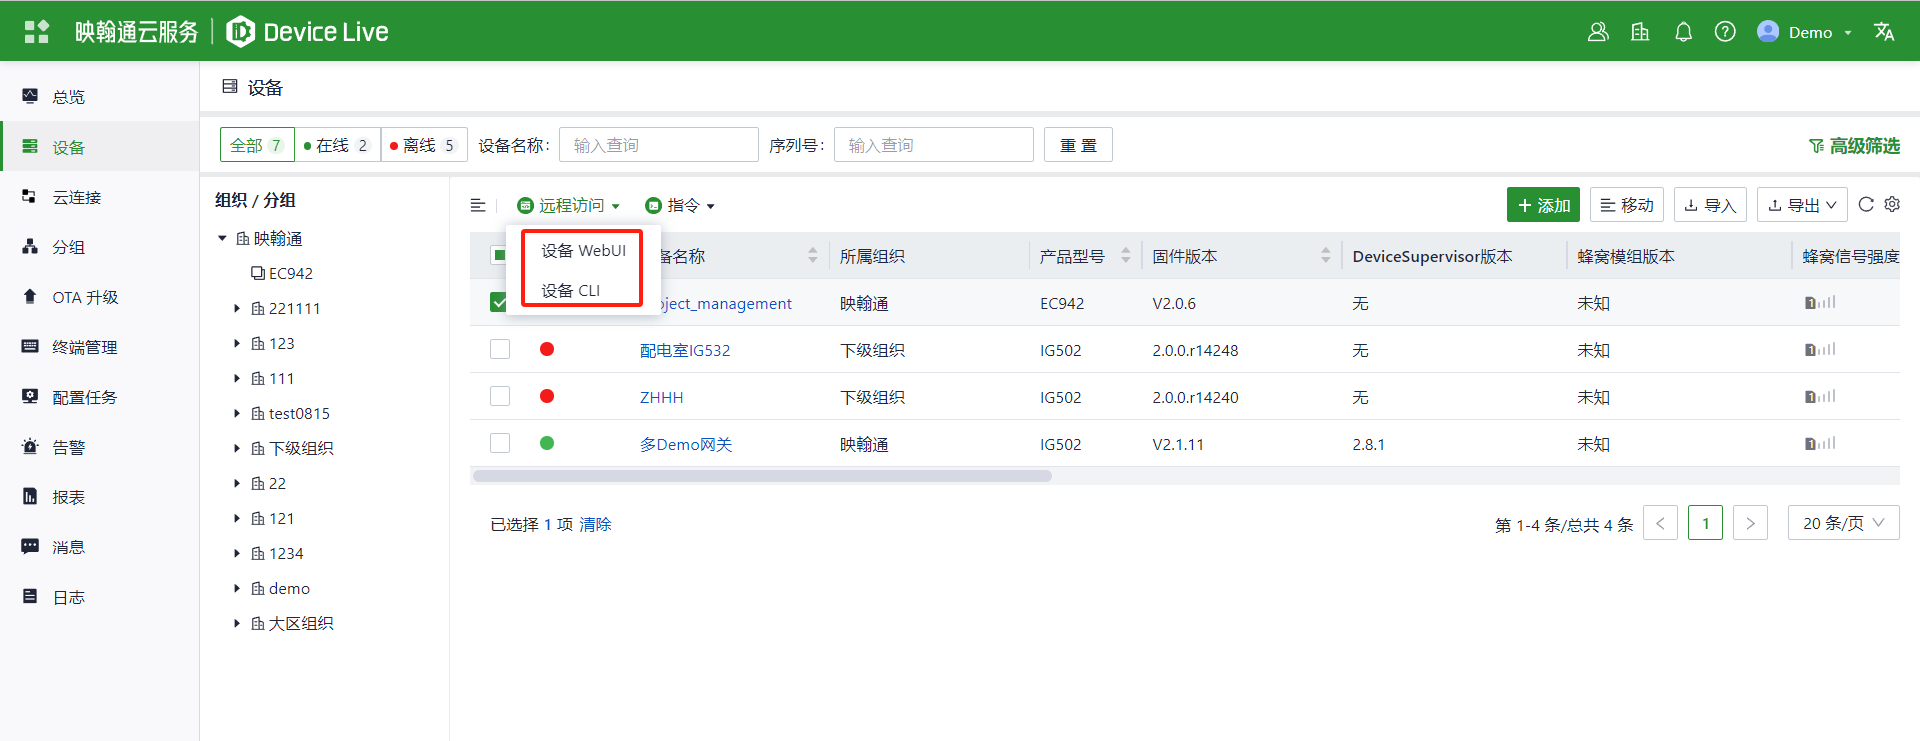Open the 多Demo网关 device link
Image resolution: width=1920 pixels, height=741 pixels.
click(x=686, y=444)
